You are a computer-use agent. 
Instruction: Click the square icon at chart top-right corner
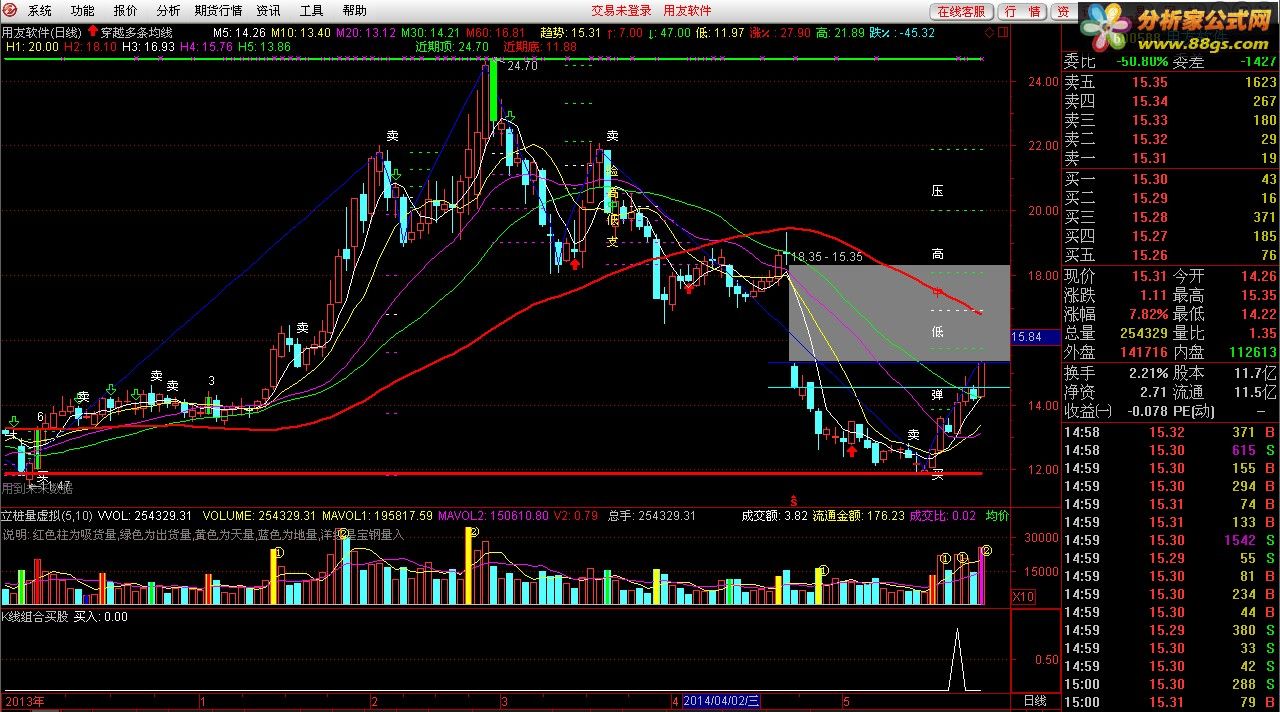click(x=1003, y=32)
